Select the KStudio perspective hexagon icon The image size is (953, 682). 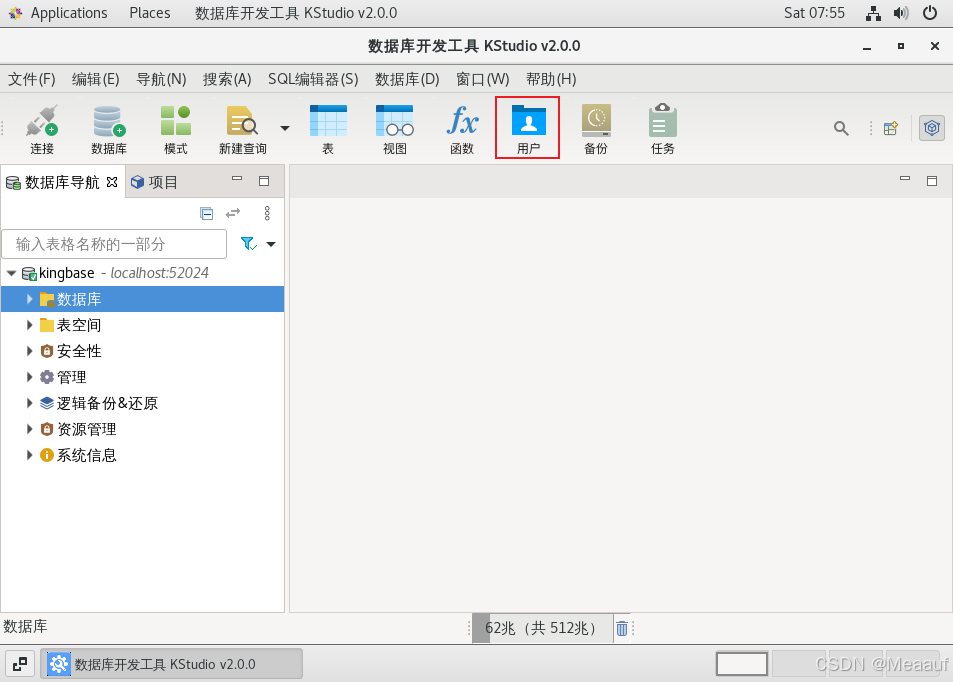[932, 128]
